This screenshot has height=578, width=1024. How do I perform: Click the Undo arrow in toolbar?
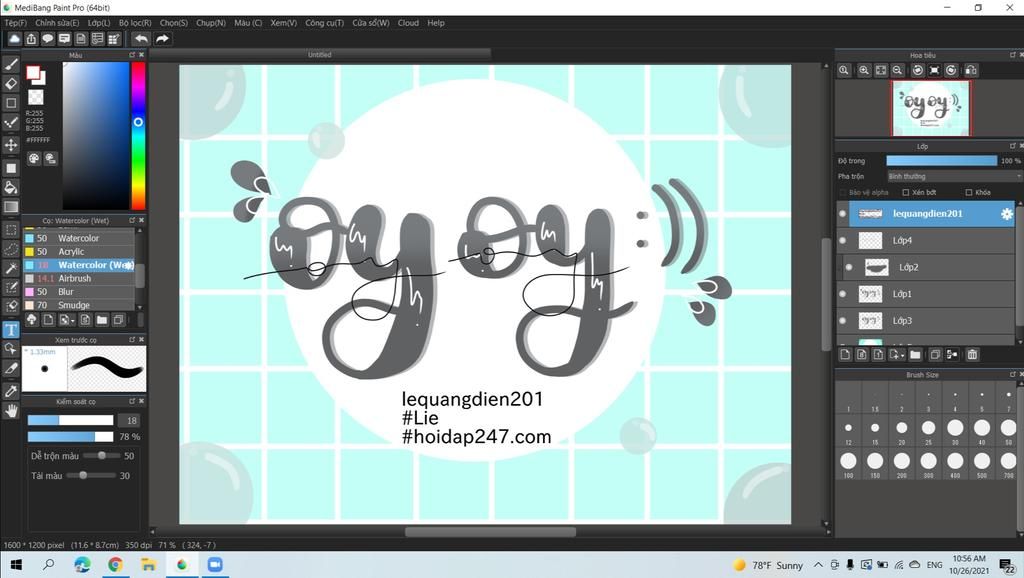point(141,39)
